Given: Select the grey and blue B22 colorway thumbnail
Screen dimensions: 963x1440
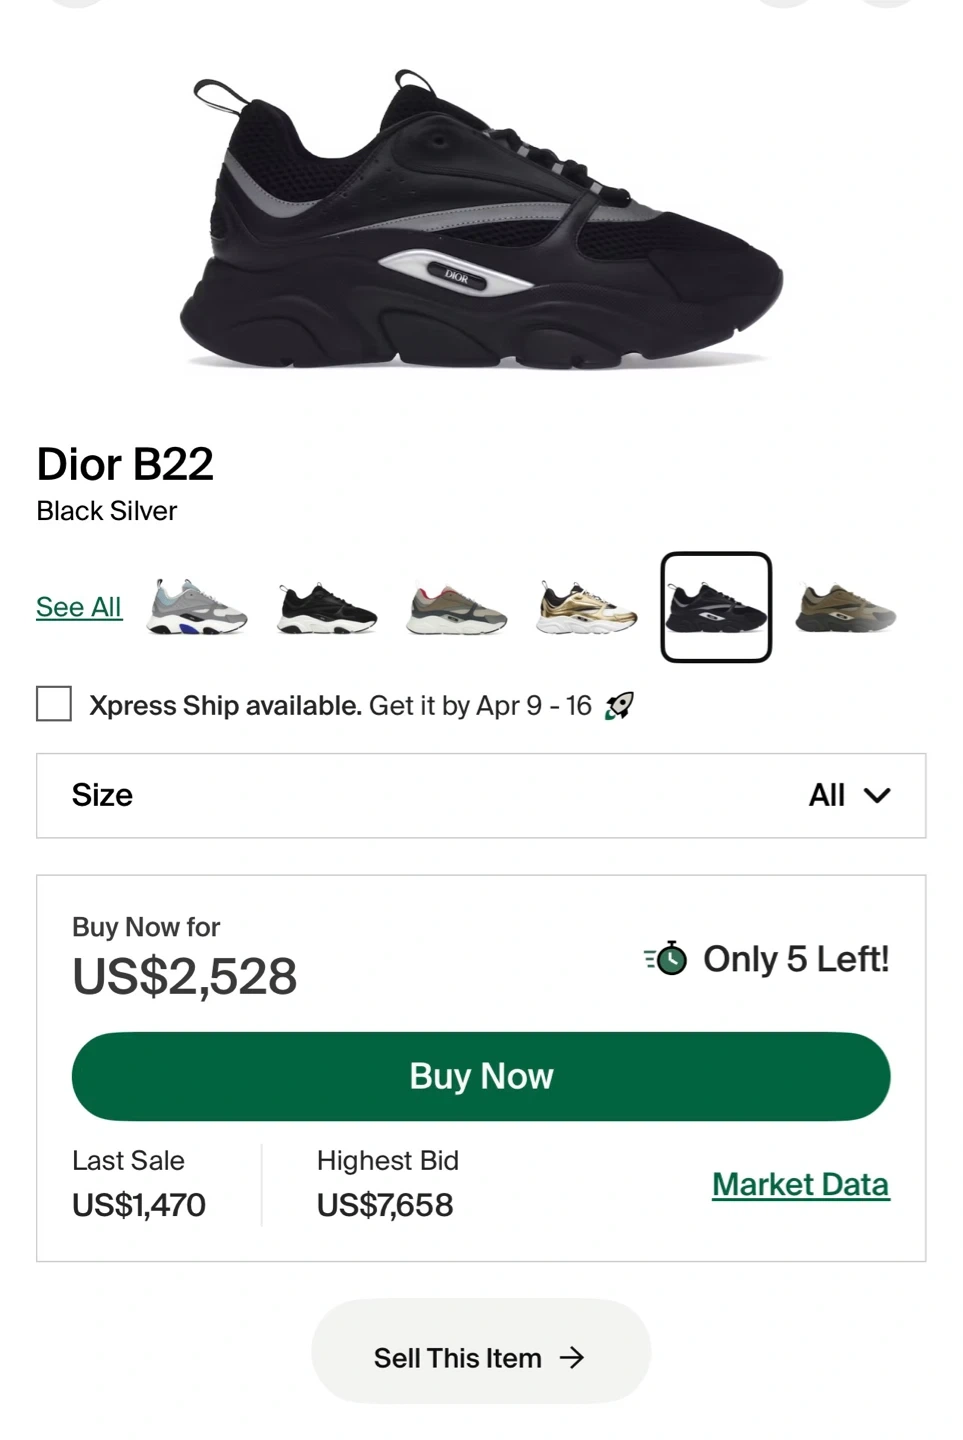Looking at the screenshot, I should point(197,607).
